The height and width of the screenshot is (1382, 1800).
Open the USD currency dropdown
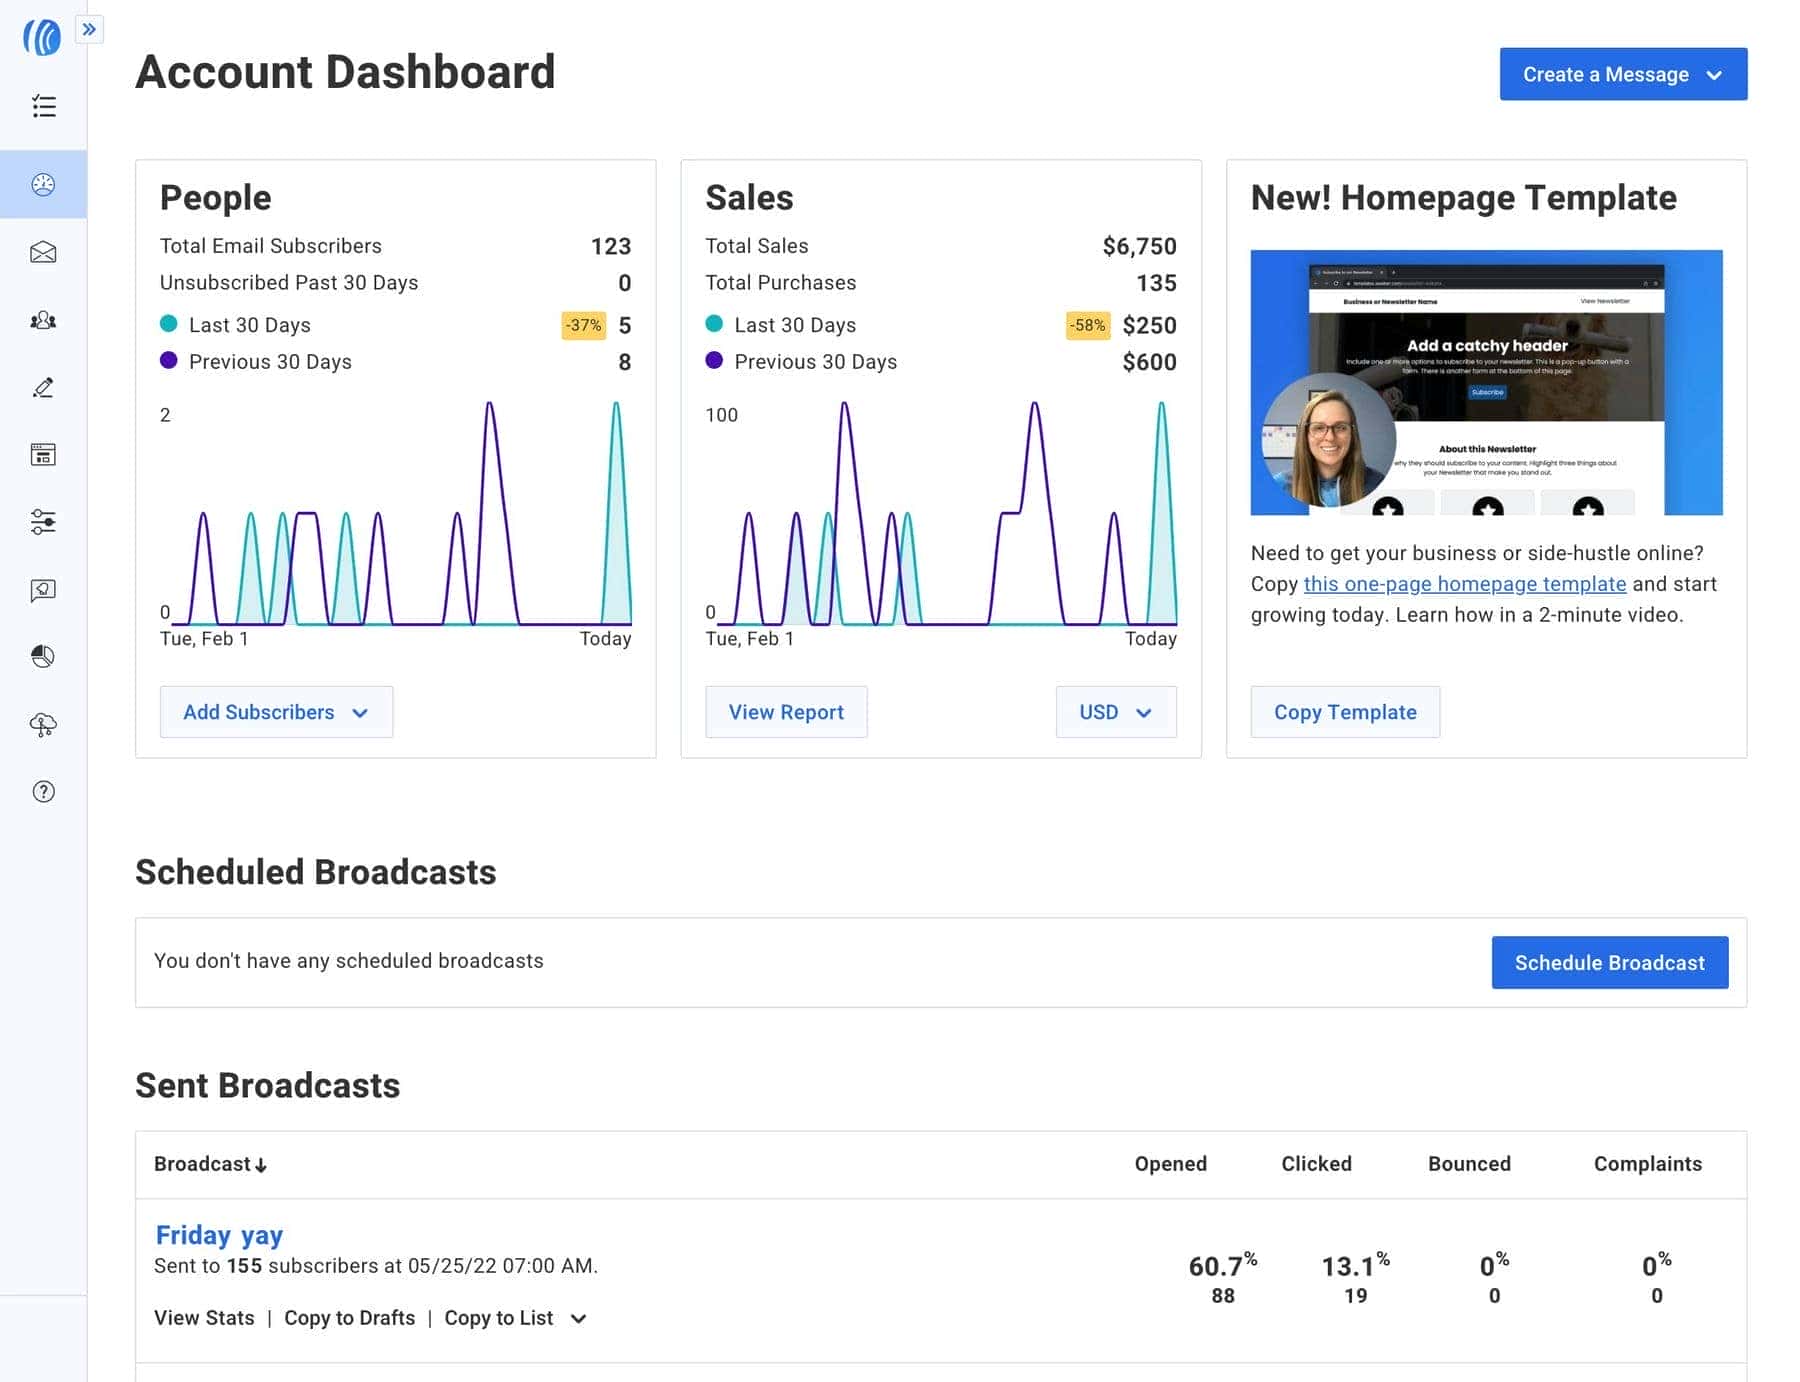point(1115,712)
